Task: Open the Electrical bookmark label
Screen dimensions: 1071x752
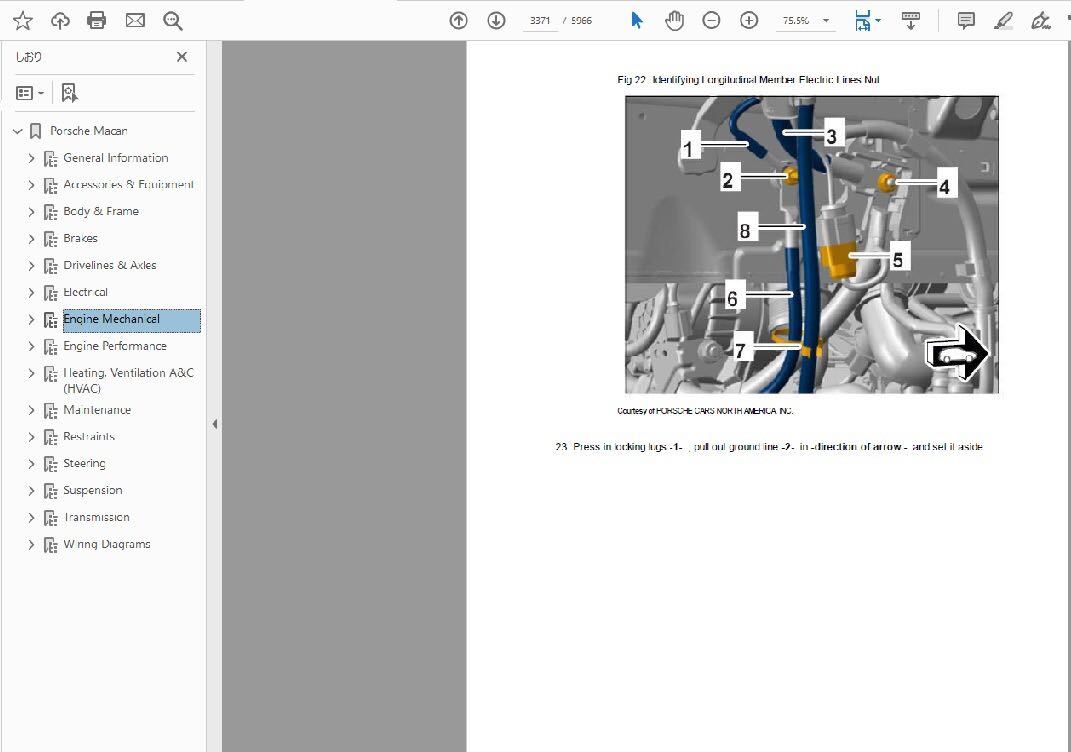Action: [x=85, y=292]
